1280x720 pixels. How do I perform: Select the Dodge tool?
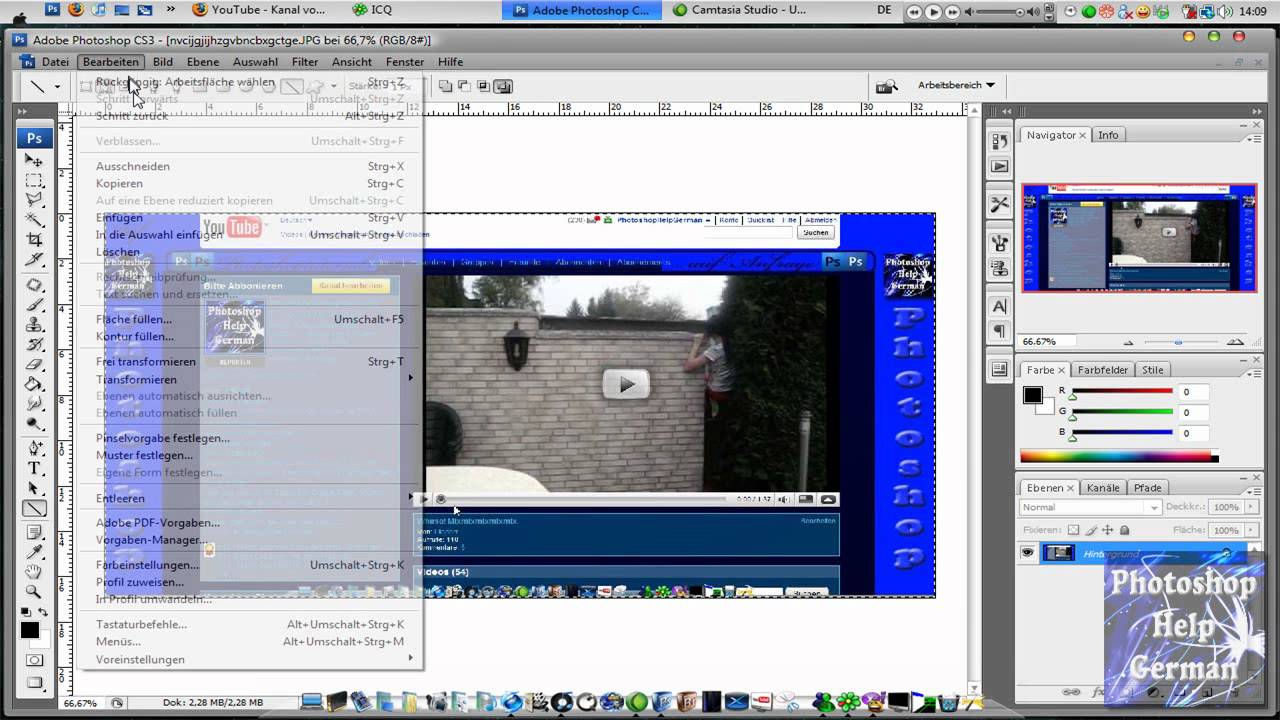click(x=34, y=424)
